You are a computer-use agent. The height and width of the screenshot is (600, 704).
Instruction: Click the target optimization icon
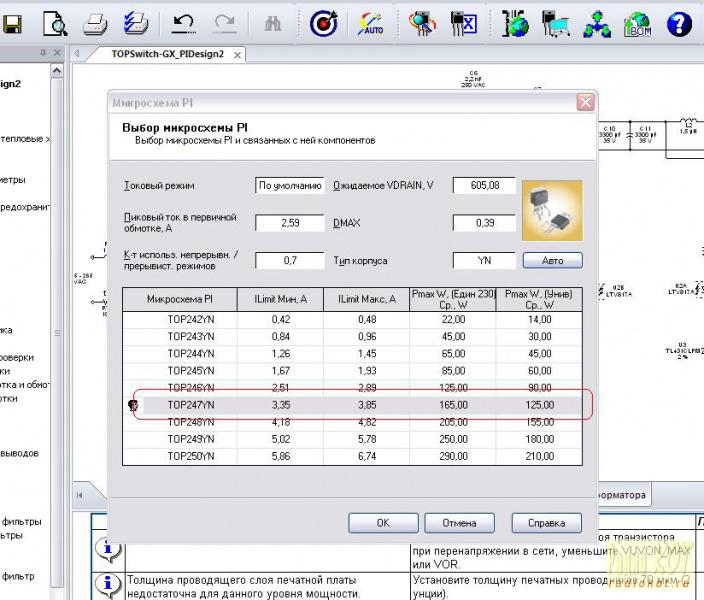(x=323, y=22)
